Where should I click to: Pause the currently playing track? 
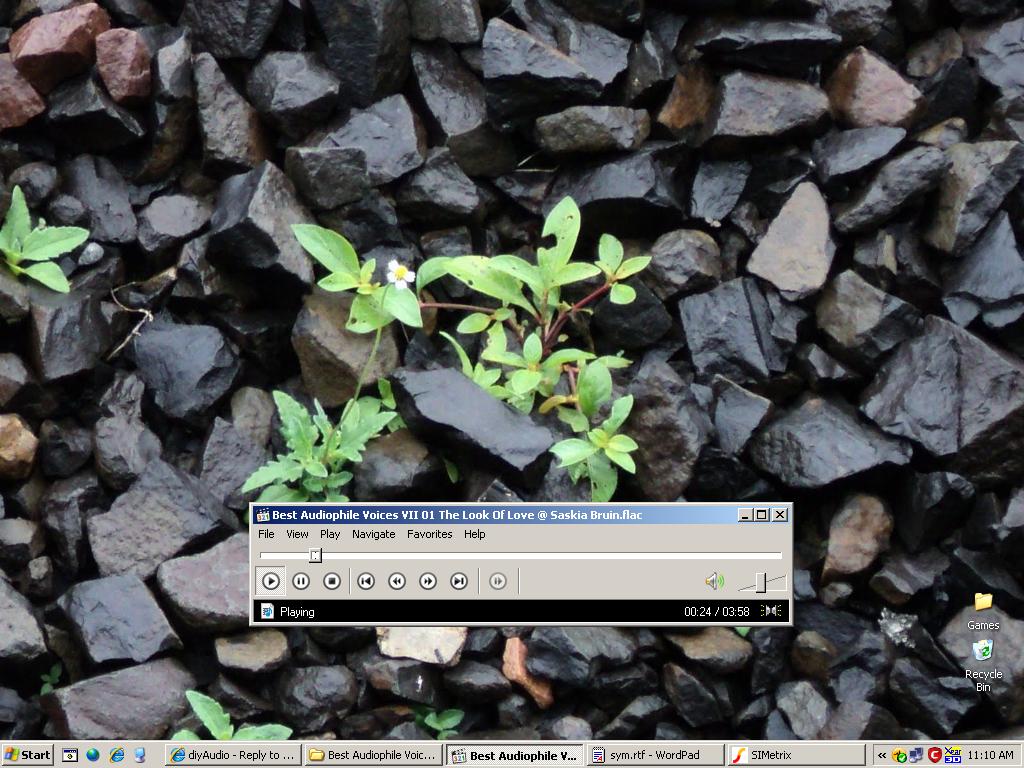coord(301,581)
